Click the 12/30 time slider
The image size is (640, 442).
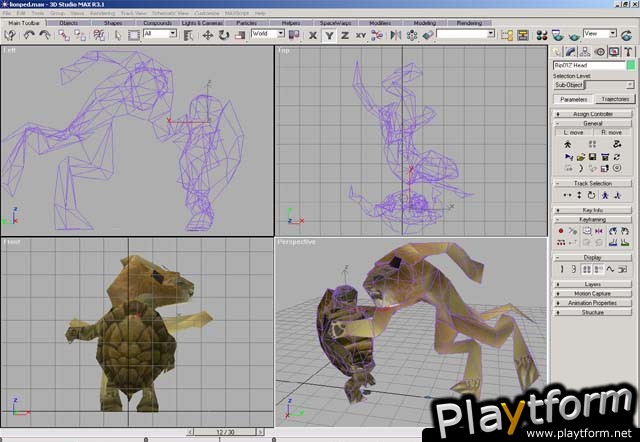coord(225,432)
